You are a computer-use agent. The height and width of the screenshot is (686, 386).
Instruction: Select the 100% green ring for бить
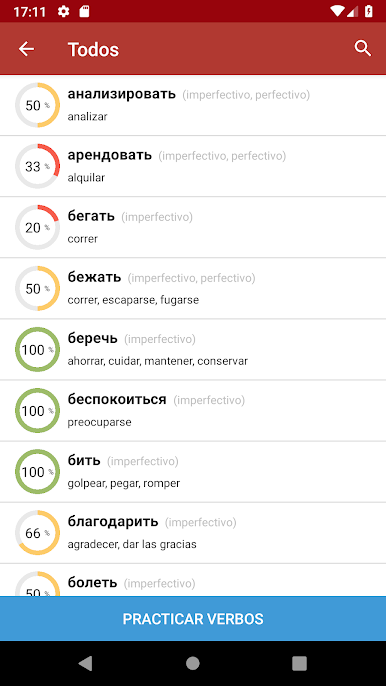point(37,472)
